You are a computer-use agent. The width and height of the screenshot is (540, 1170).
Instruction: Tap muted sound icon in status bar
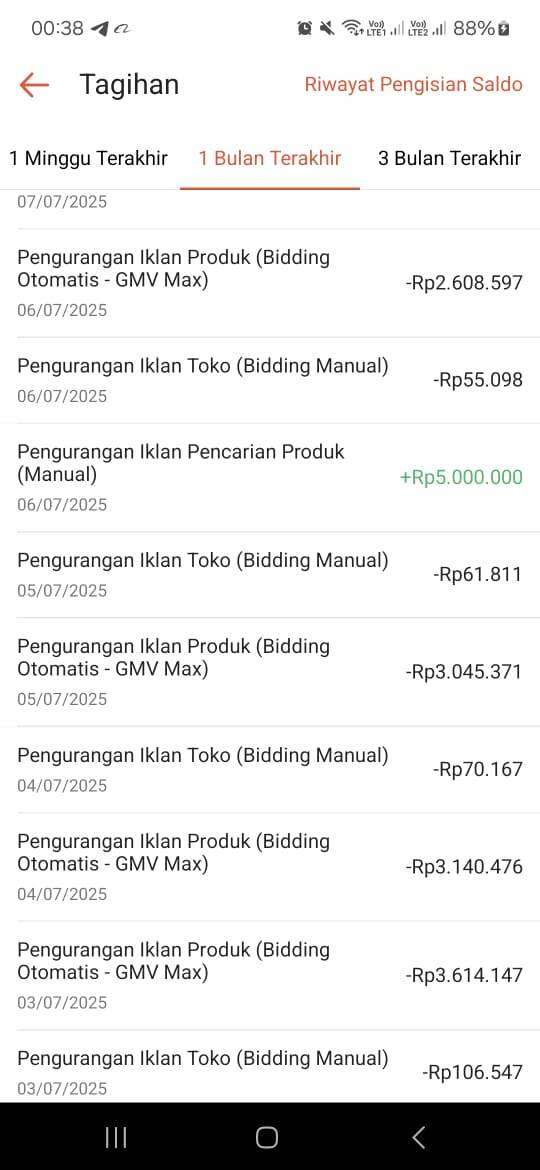[327, 28]
